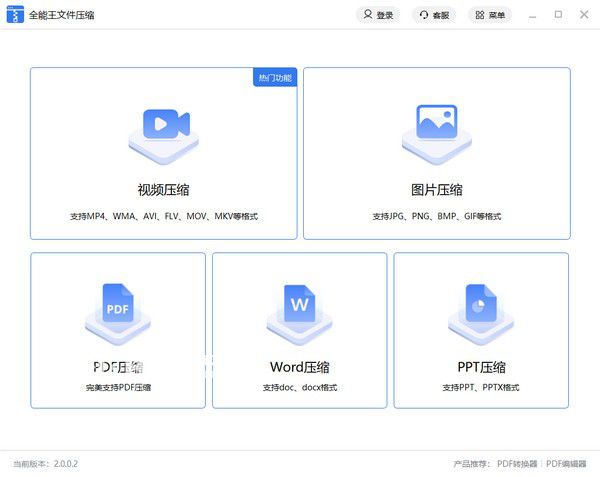This screenshot has height=477, width=600.
Task: Open login via 登录 button
Action: pos(378,15)
